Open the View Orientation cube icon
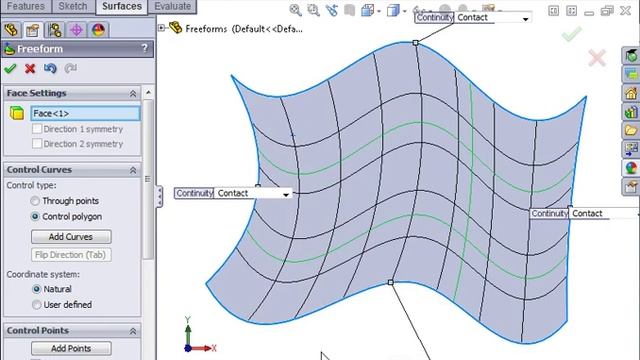Viewport: 640px width, 360px height. (x=367, y=10)
